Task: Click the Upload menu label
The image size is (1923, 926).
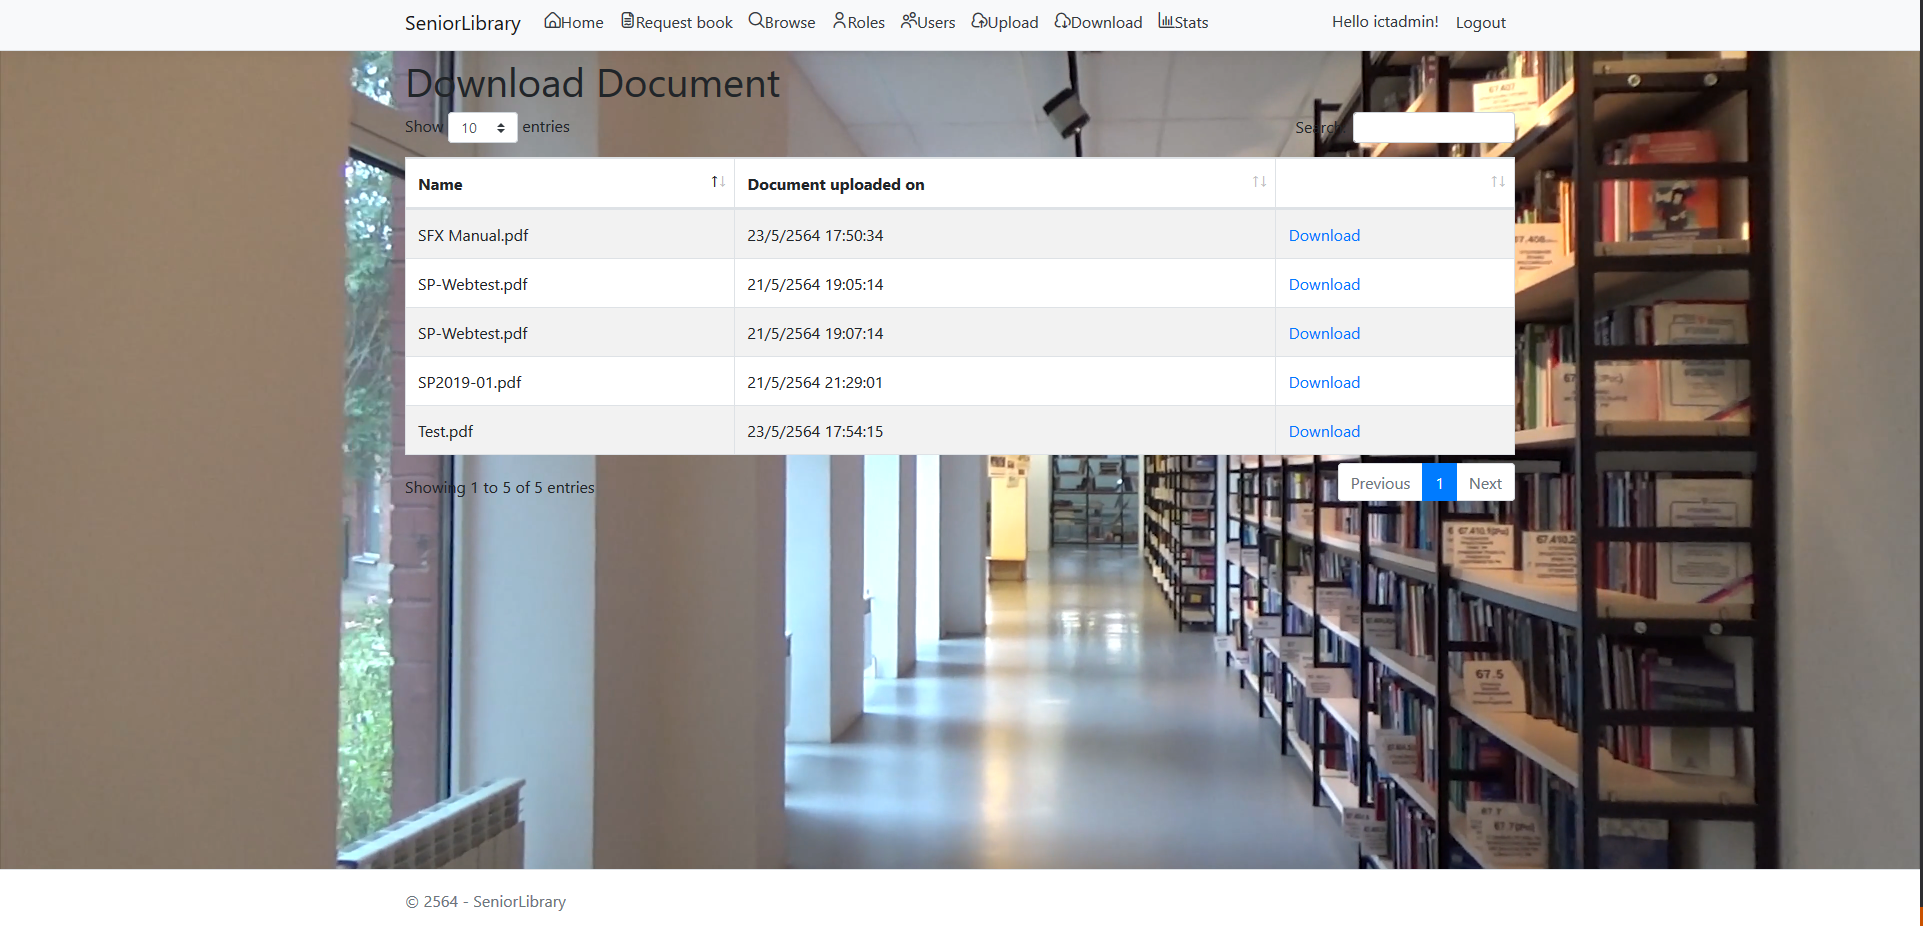Action: [x=1013, y=23]
